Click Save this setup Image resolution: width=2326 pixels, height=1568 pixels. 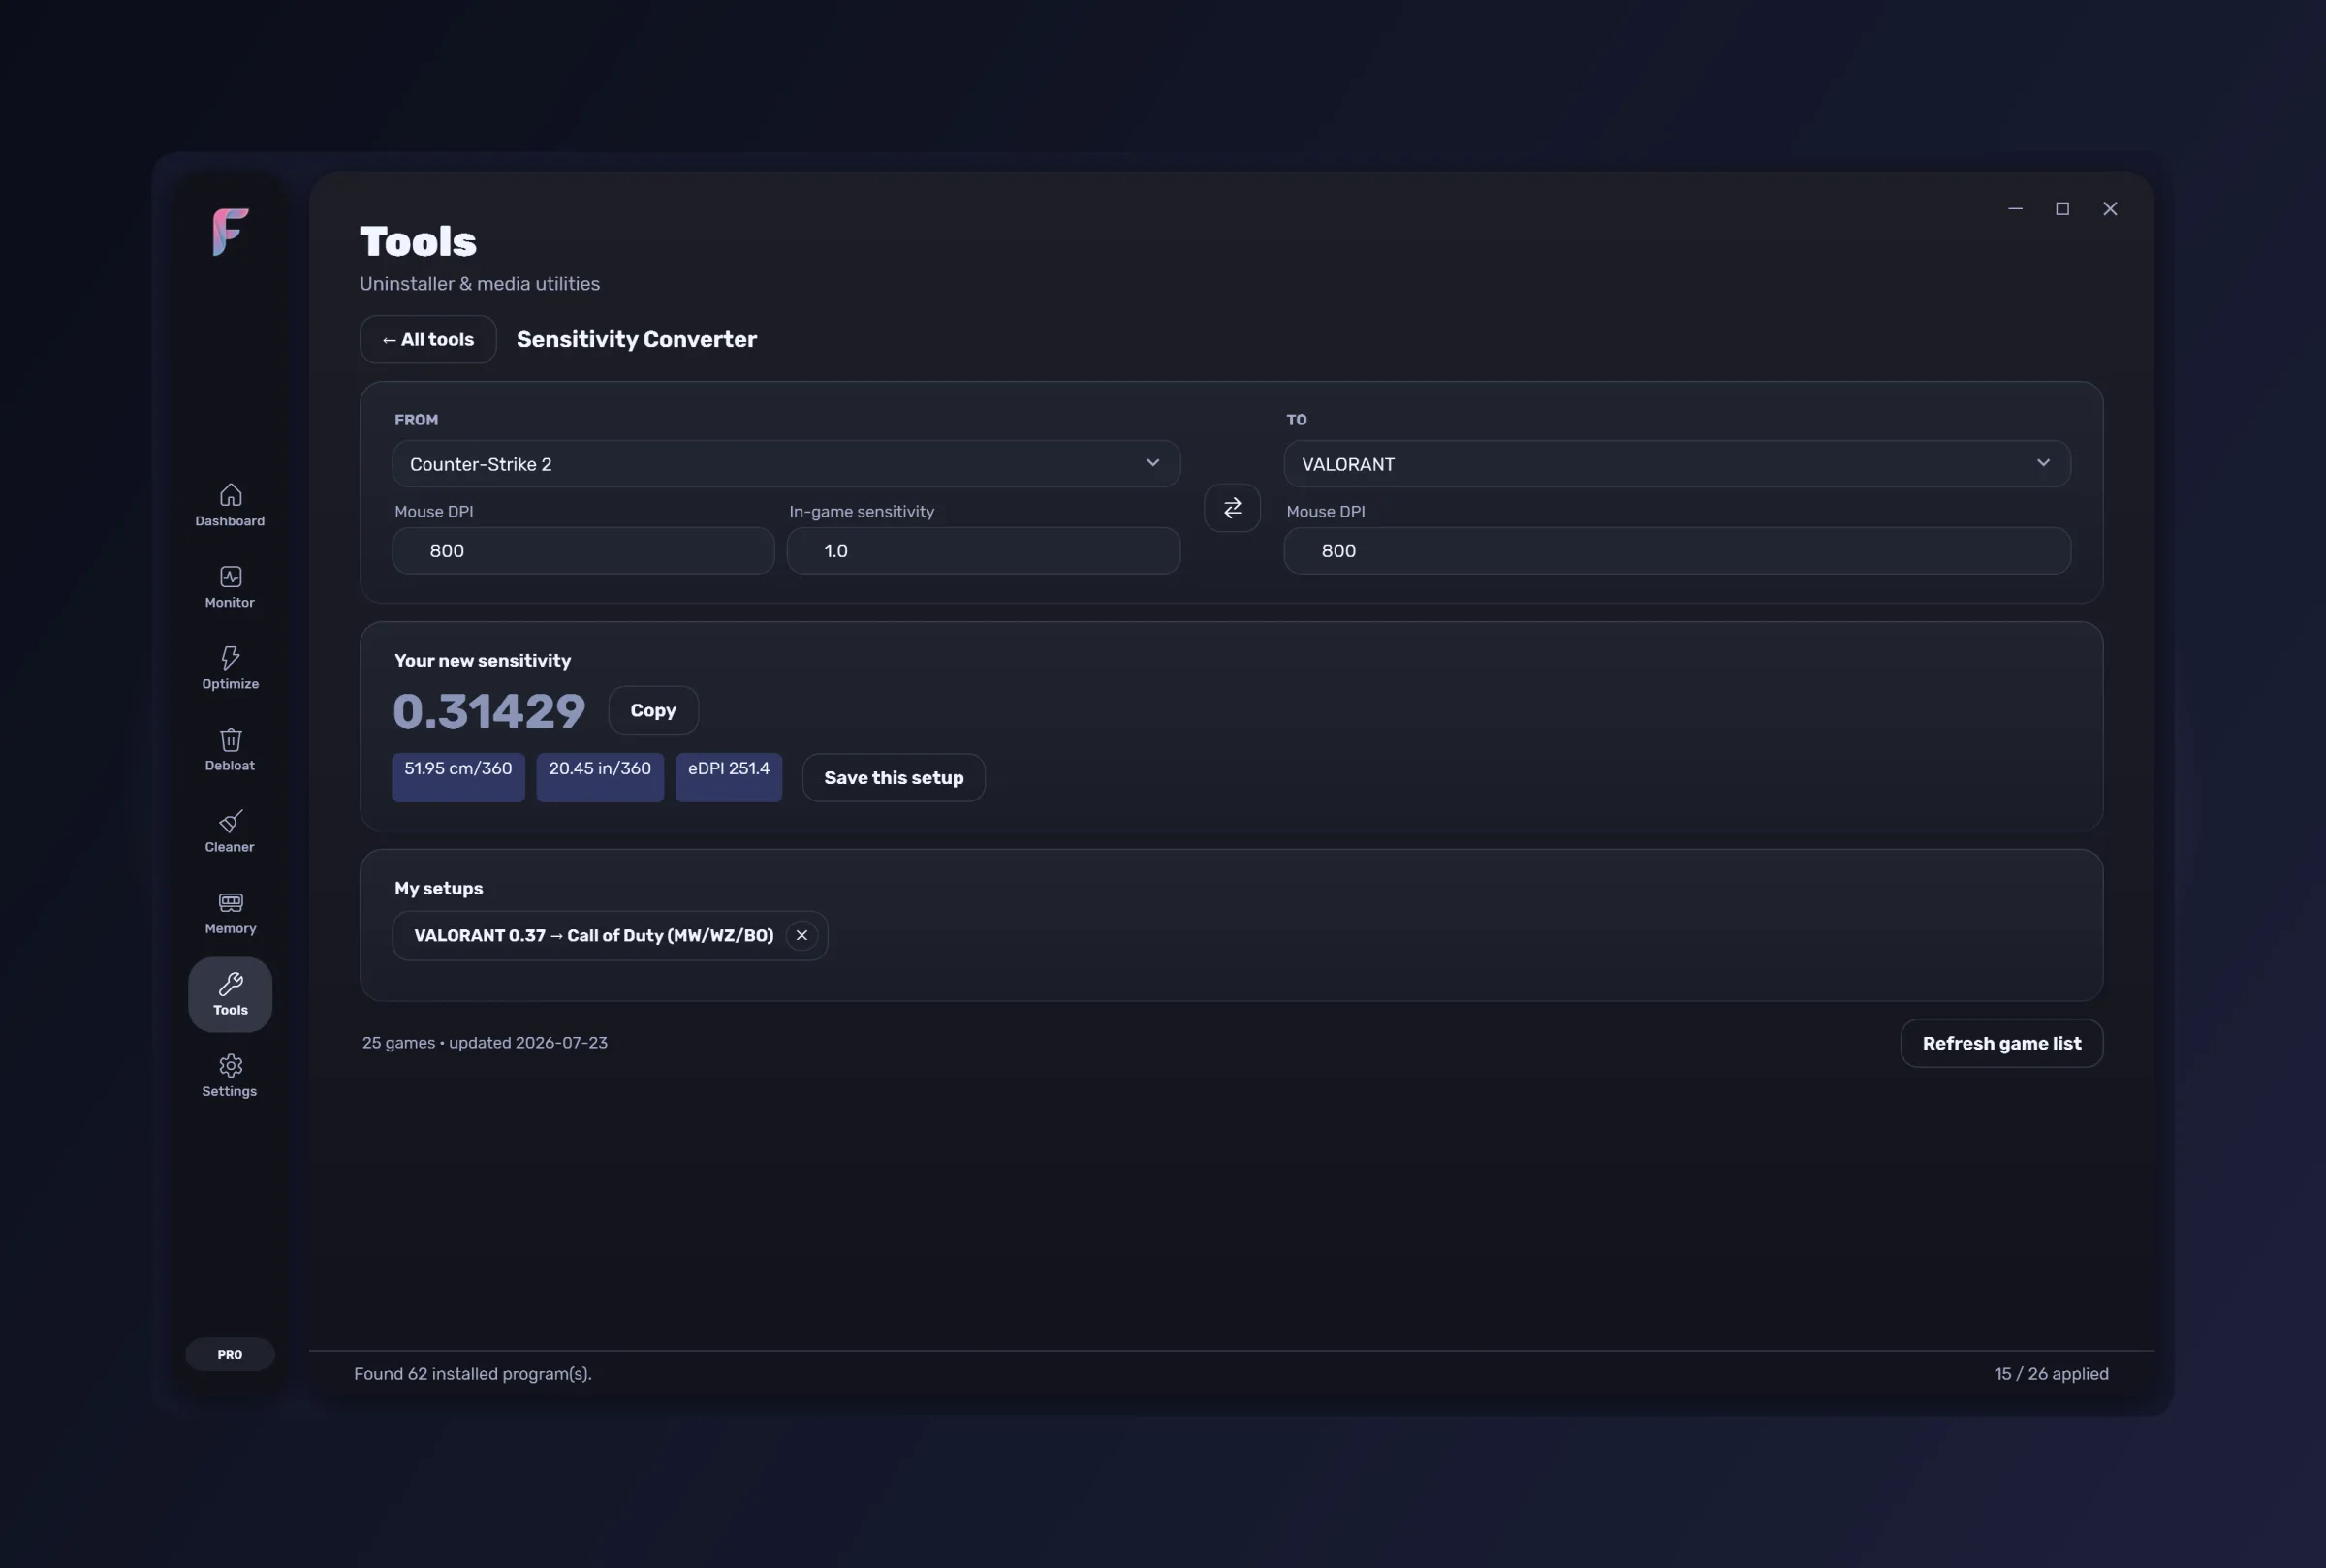(893, 778)
